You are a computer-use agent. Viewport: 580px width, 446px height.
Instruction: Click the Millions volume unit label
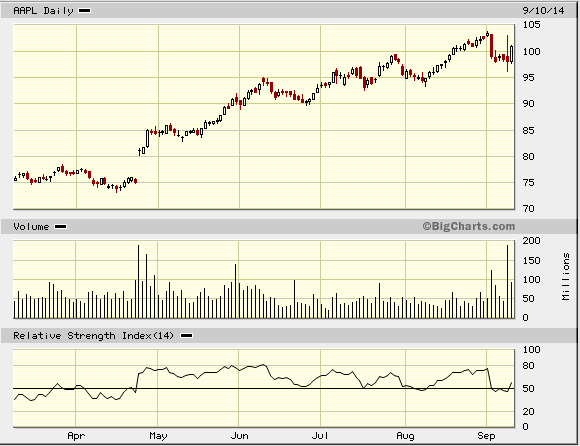tap(566, 277)
